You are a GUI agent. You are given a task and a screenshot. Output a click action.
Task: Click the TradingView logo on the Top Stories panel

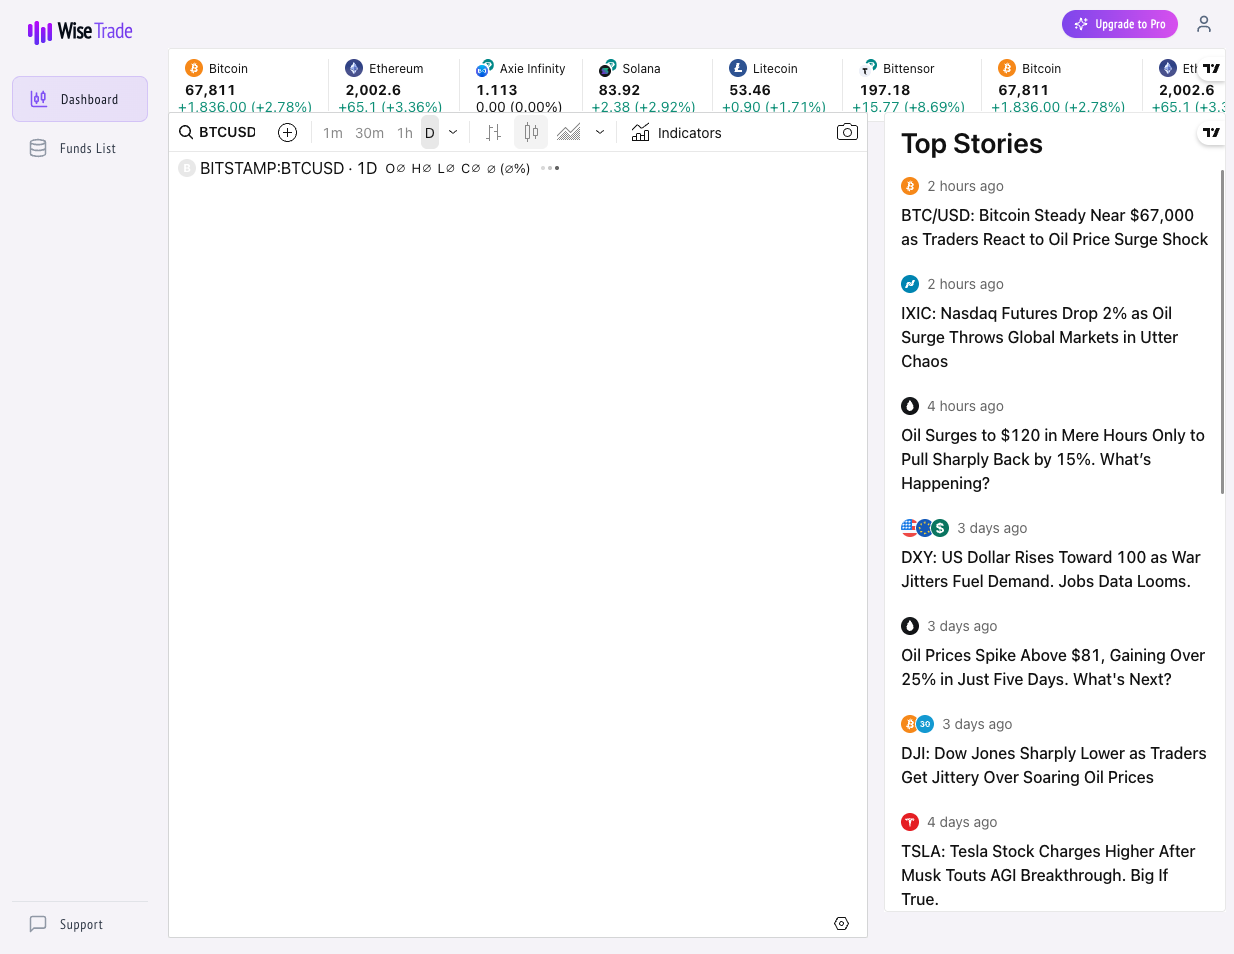point(1210,131)
